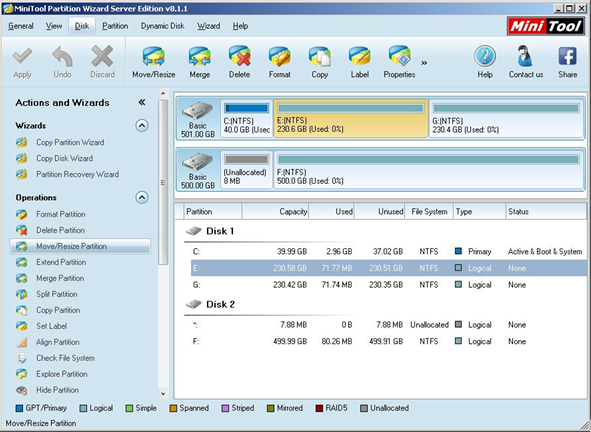Select the 7.88 MB unallocated row
The image size is (591, 432).
pos(389,325)
